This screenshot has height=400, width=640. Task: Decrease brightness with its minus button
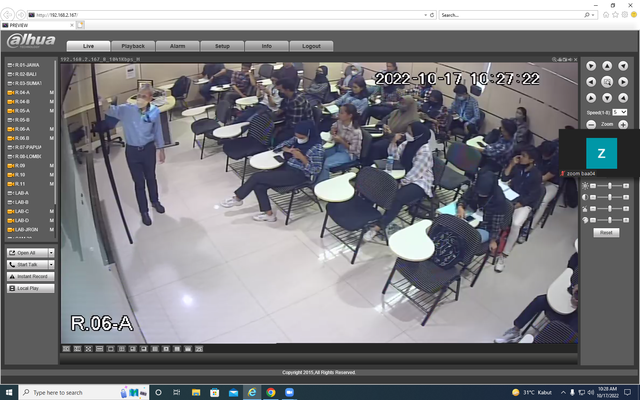pos(593,186)
